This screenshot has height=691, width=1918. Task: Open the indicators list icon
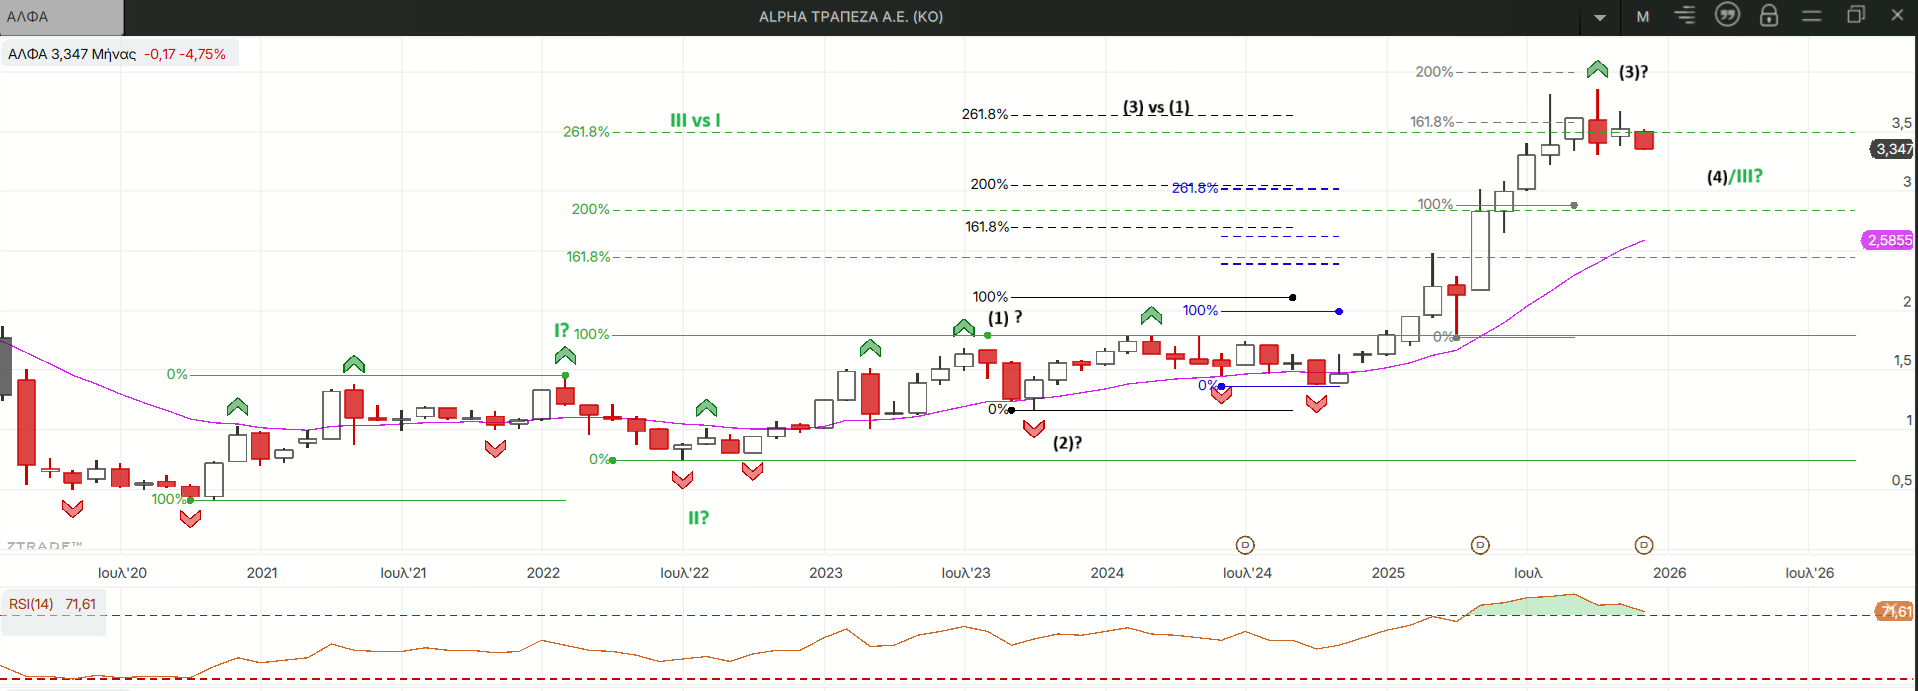coord(1685,16)
